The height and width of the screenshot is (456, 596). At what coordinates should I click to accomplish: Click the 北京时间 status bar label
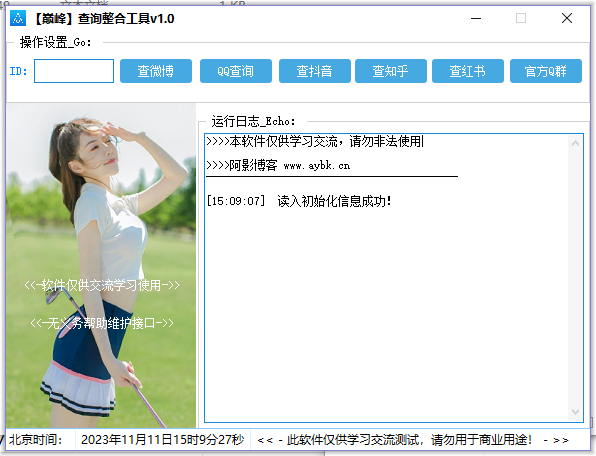coord(36,440)
